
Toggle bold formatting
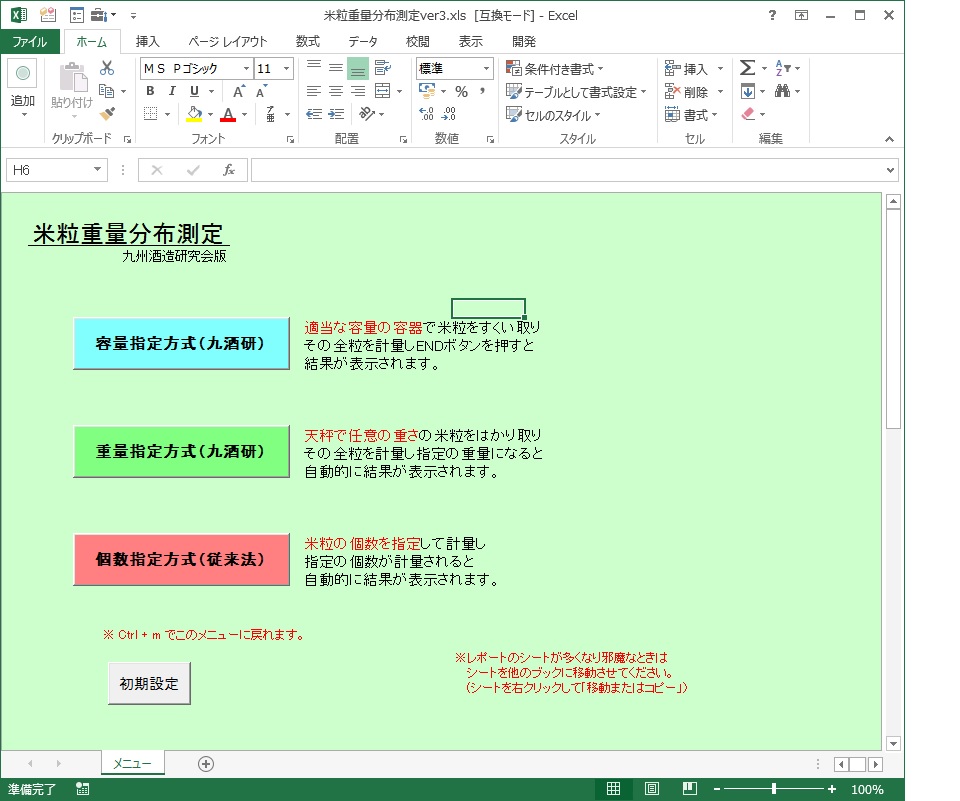click(150, 92)
